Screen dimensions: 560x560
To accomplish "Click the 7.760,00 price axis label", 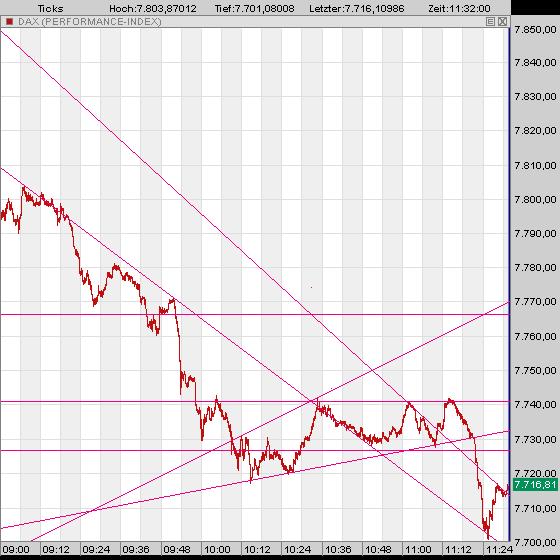I will pos(535,336).
